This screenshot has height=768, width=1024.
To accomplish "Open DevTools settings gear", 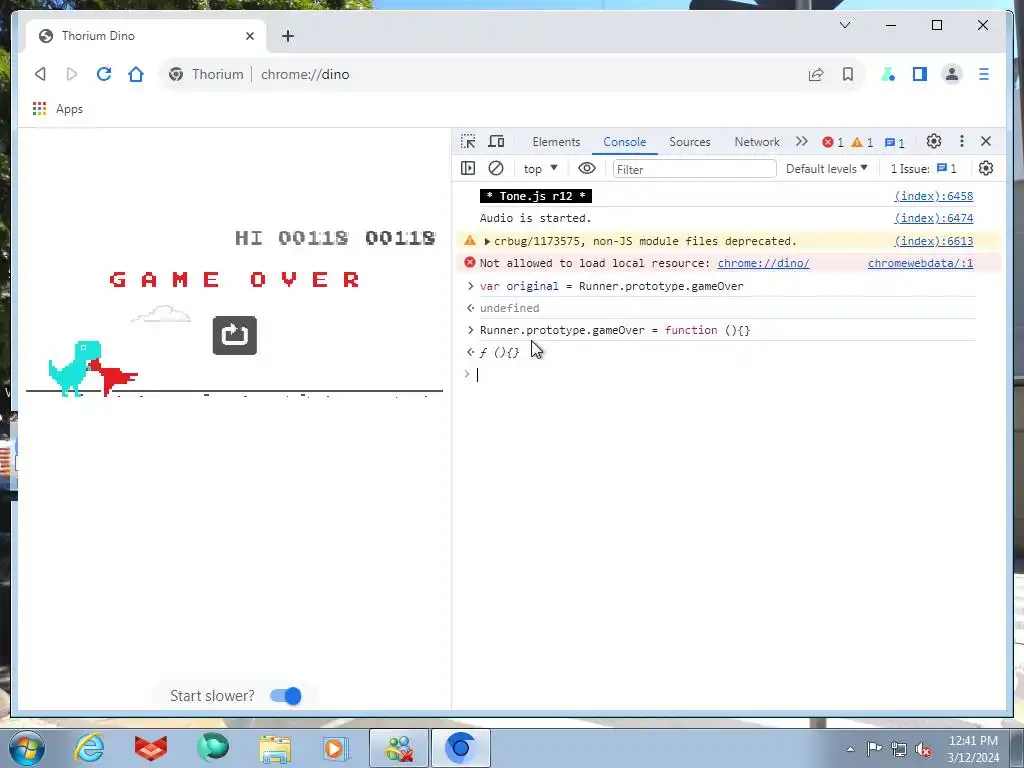I will click(934, 141).
